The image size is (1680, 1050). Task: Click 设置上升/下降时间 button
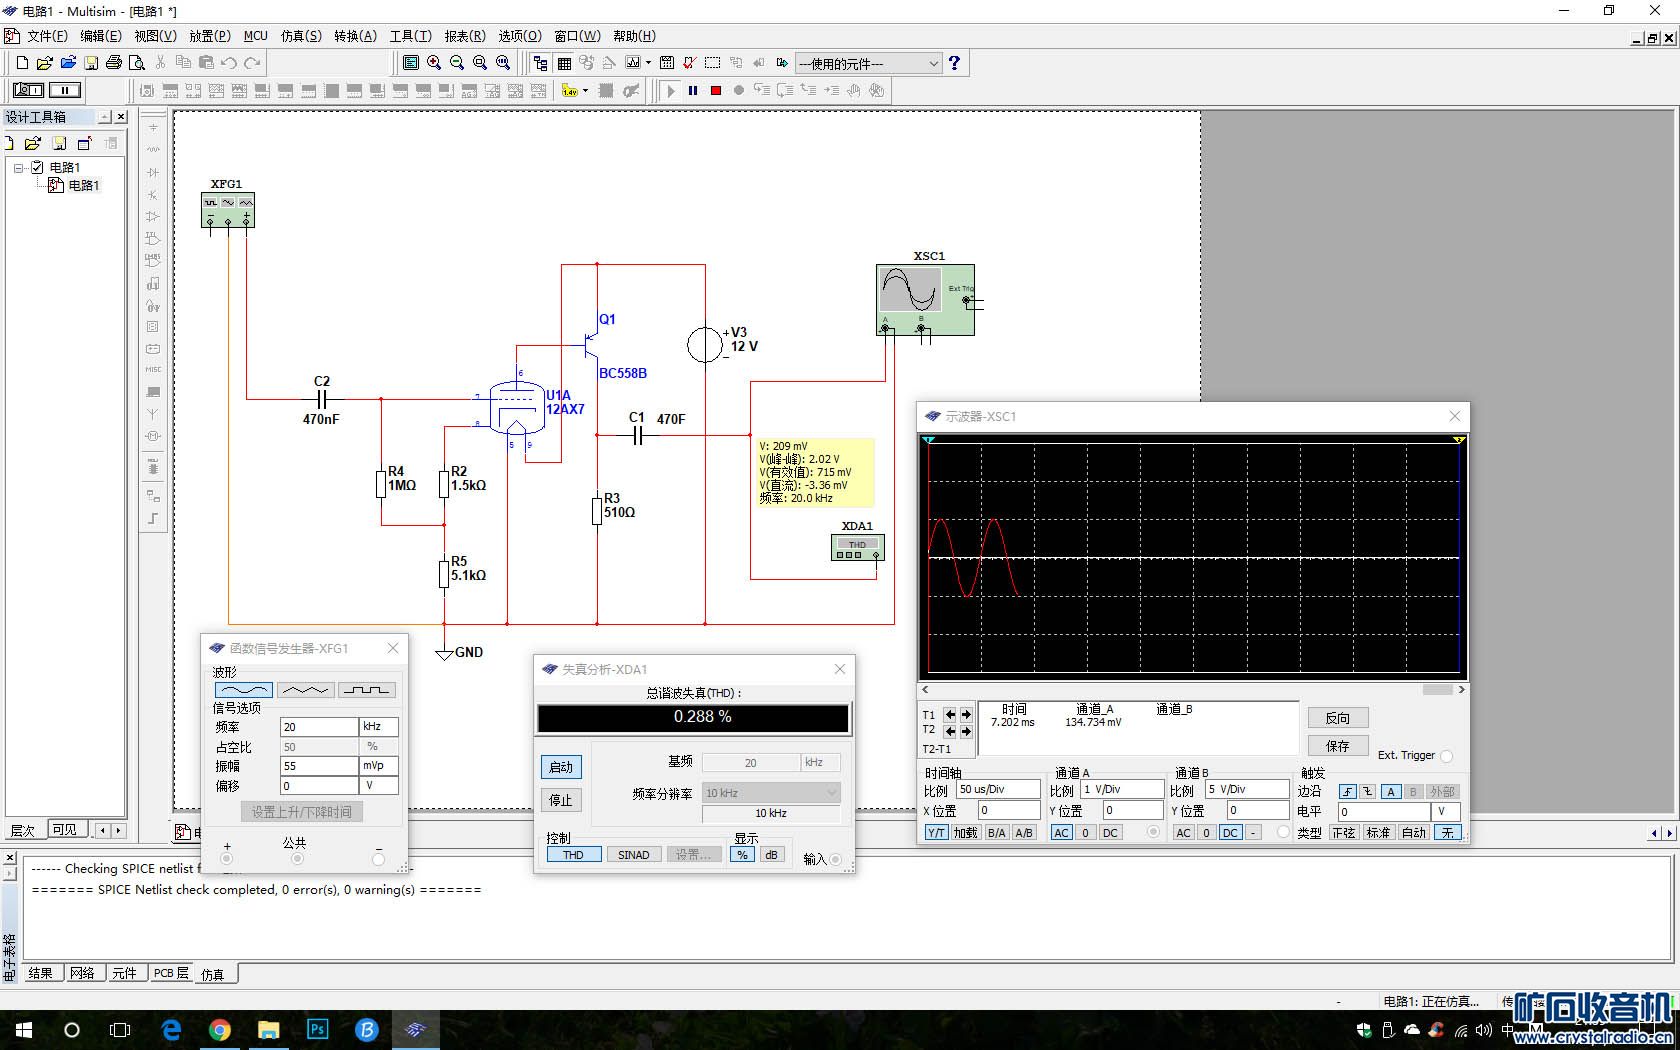pos(301,812)
